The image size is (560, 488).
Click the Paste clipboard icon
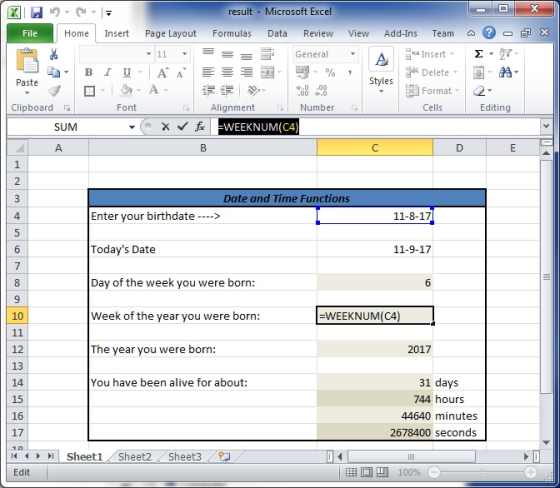pos(27,61)
